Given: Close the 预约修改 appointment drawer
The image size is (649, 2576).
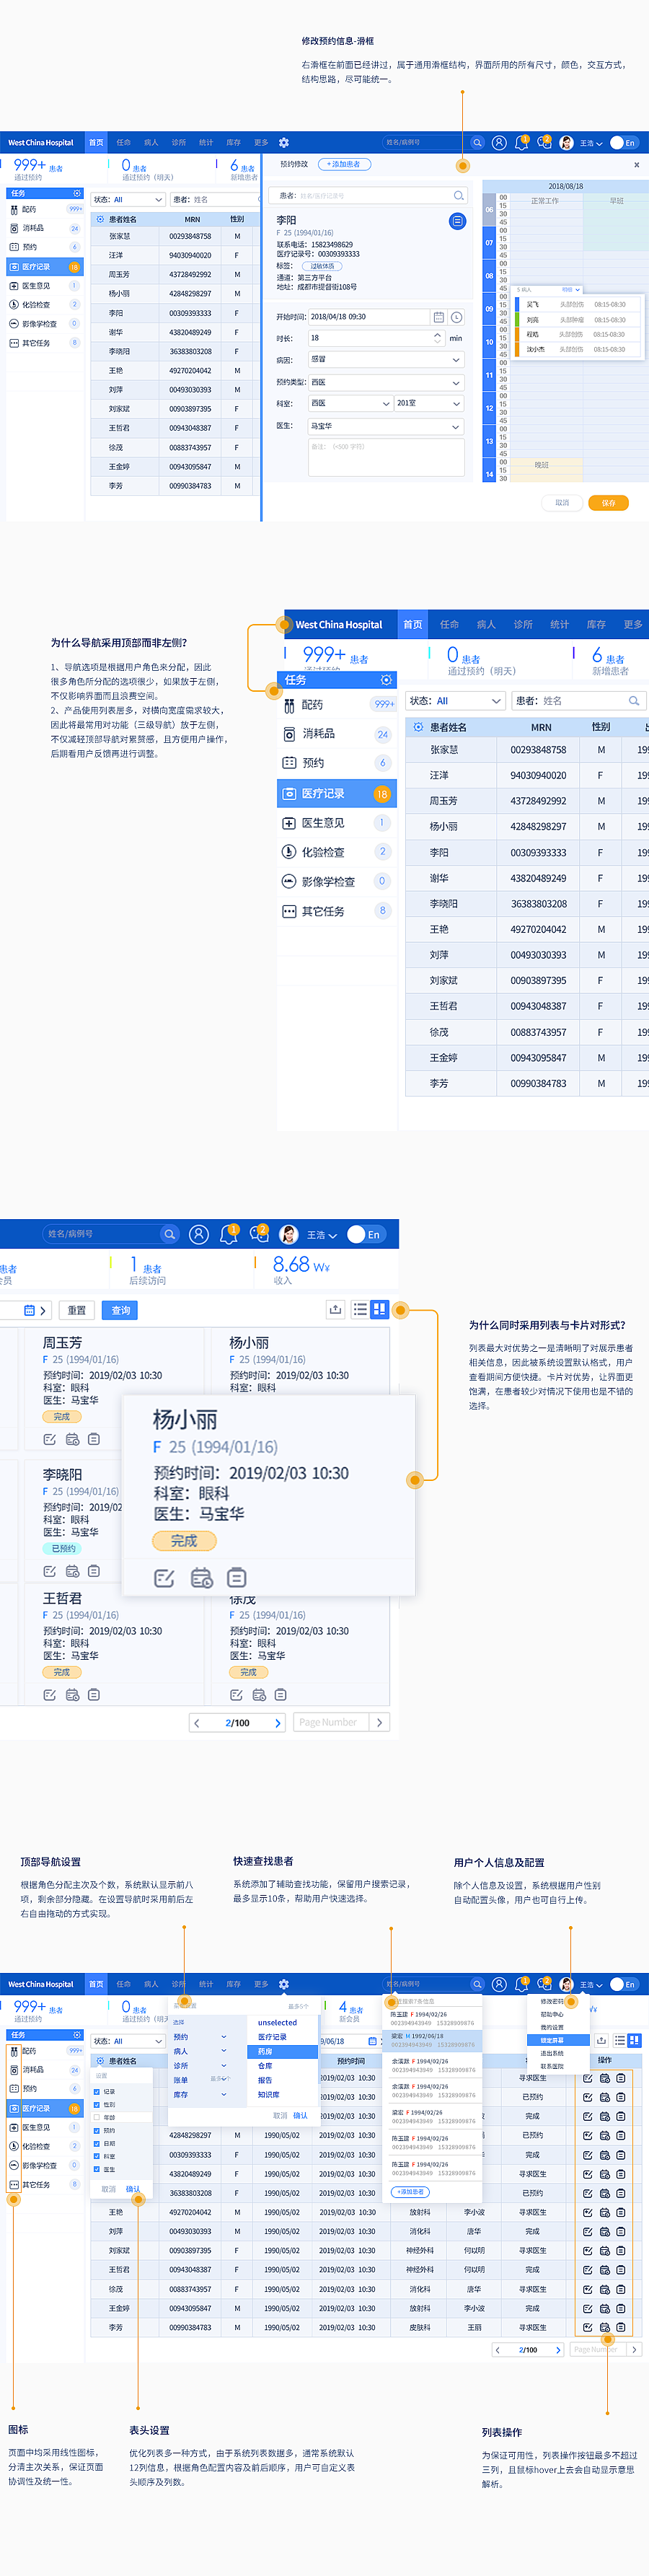Looking at the screenshot, I should pos(636,165).
